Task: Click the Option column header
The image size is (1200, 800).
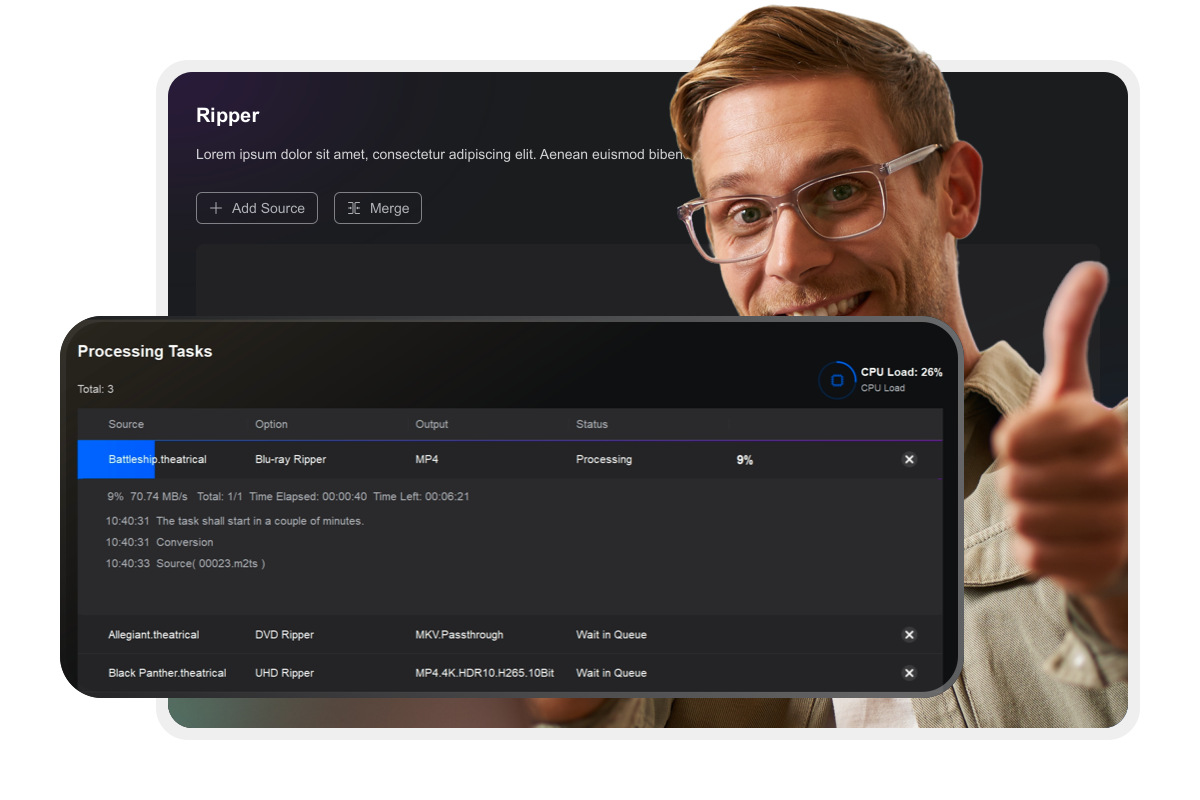Action: (x=271, y=424)
